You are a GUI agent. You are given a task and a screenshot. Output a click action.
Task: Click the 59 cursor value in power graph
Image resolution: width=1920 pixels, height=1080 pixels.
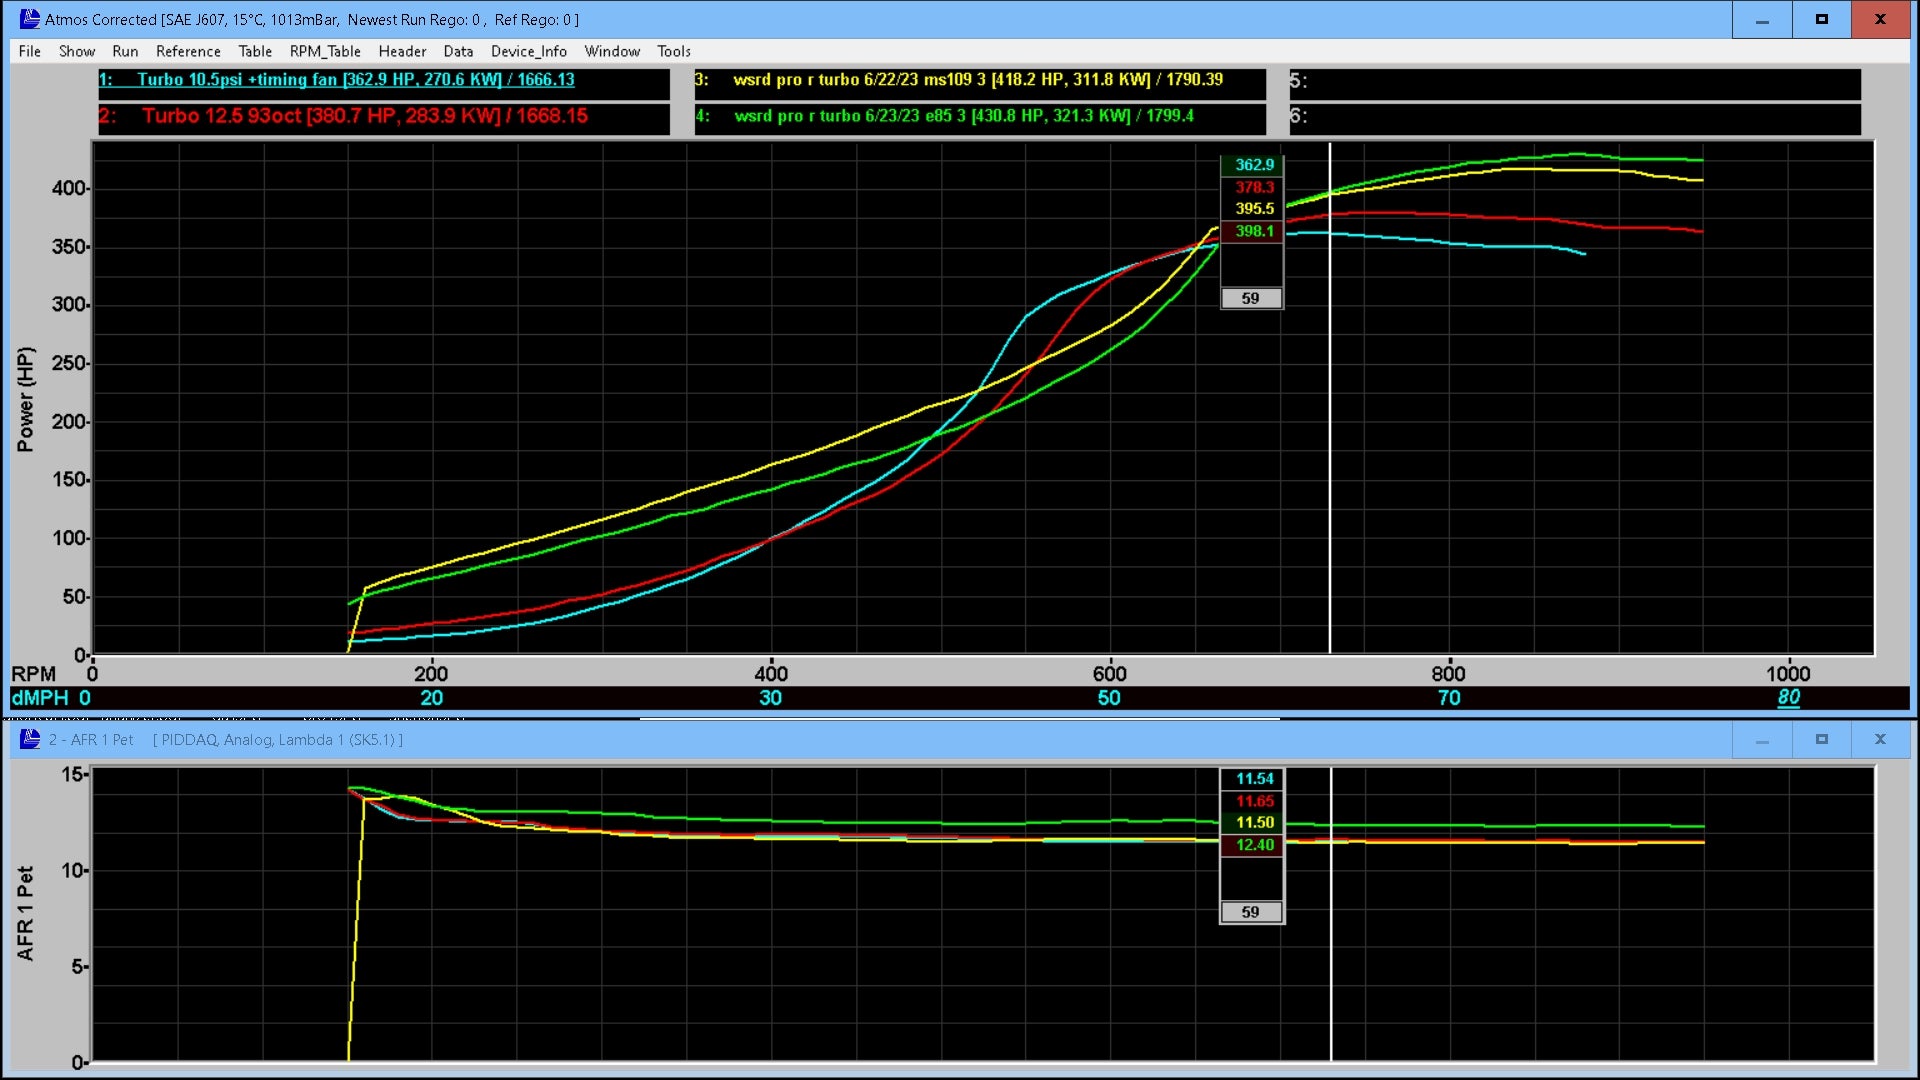[x=1250, y=298]
